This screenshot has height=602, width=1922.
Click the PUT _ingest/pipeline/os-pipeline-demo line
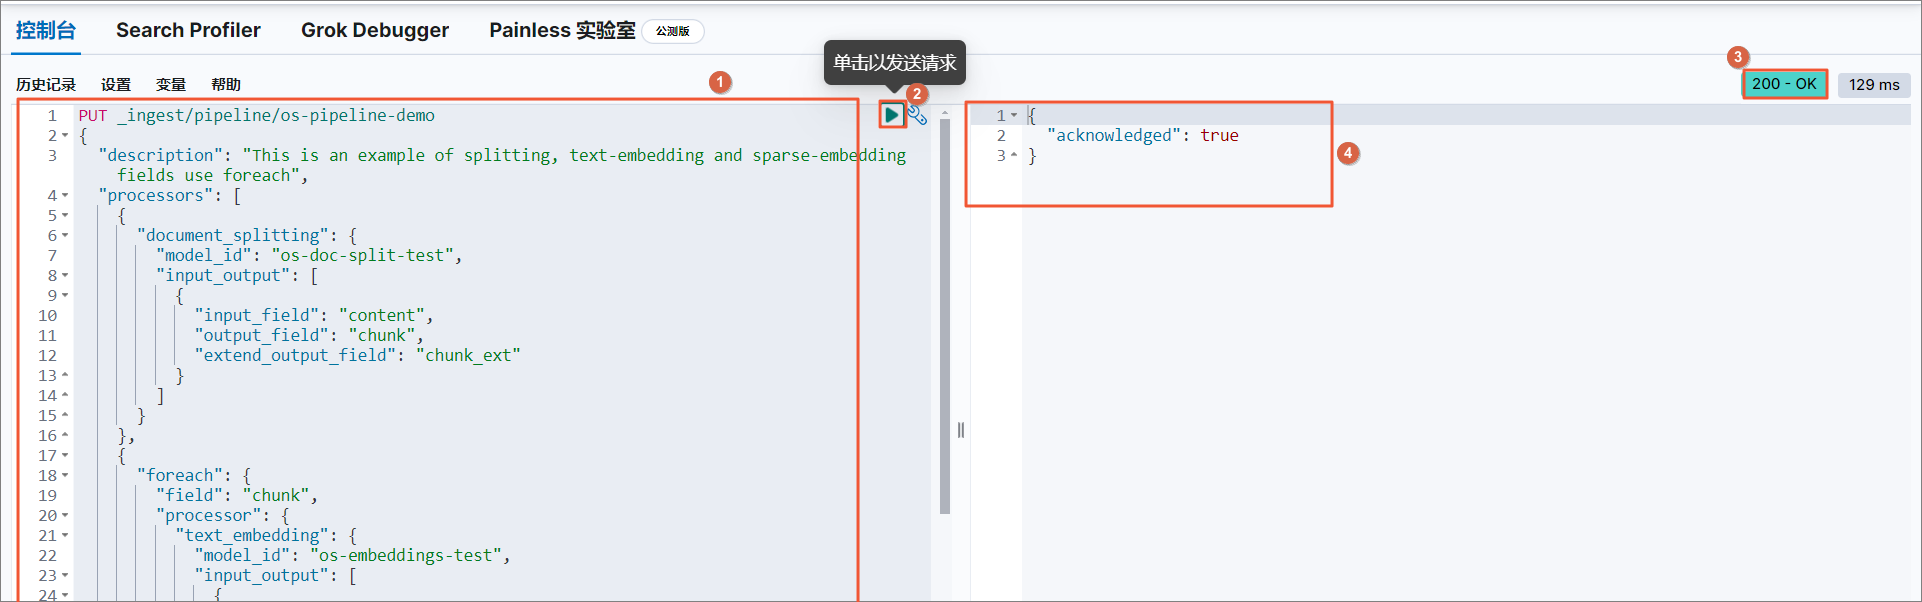[257, 115]
